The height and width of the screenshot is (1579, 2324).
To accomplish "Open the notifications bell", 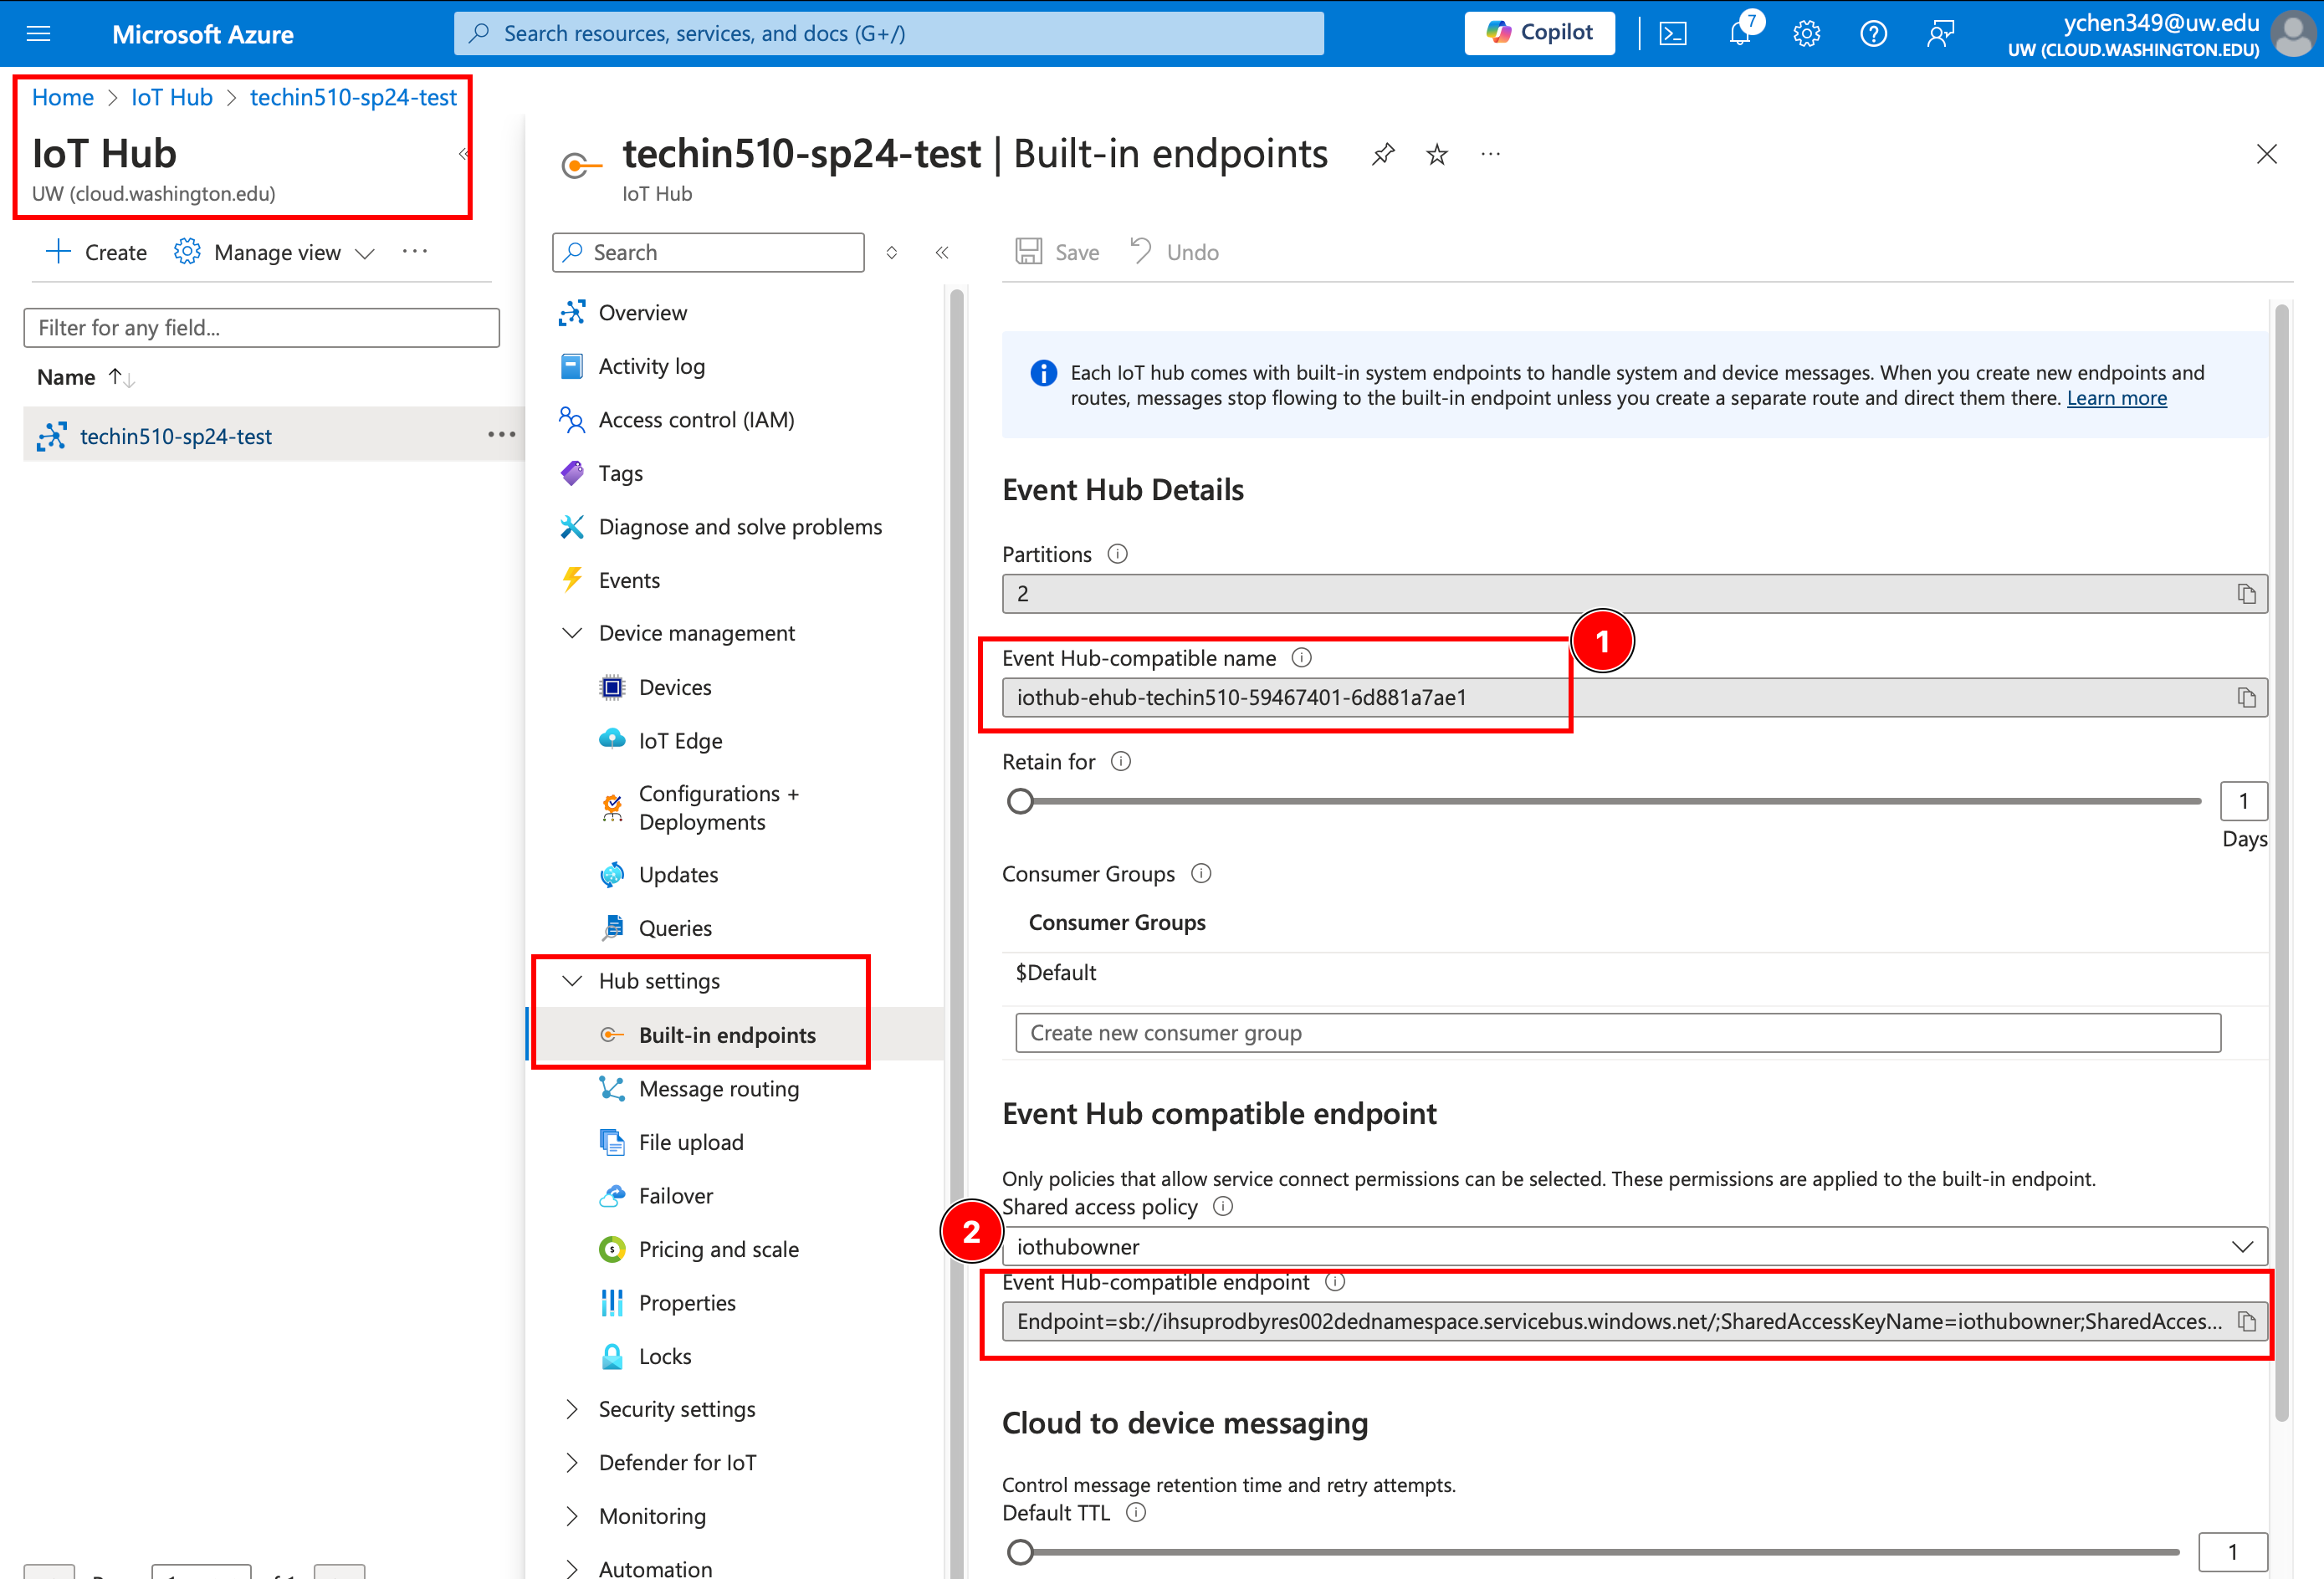I will point(1739,34).
